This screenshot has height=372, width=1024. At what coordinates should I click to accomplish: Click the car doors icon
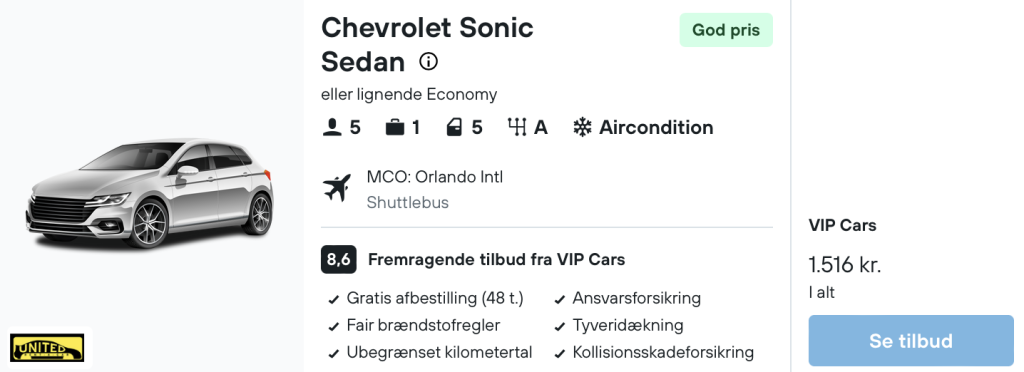point(454,127)
